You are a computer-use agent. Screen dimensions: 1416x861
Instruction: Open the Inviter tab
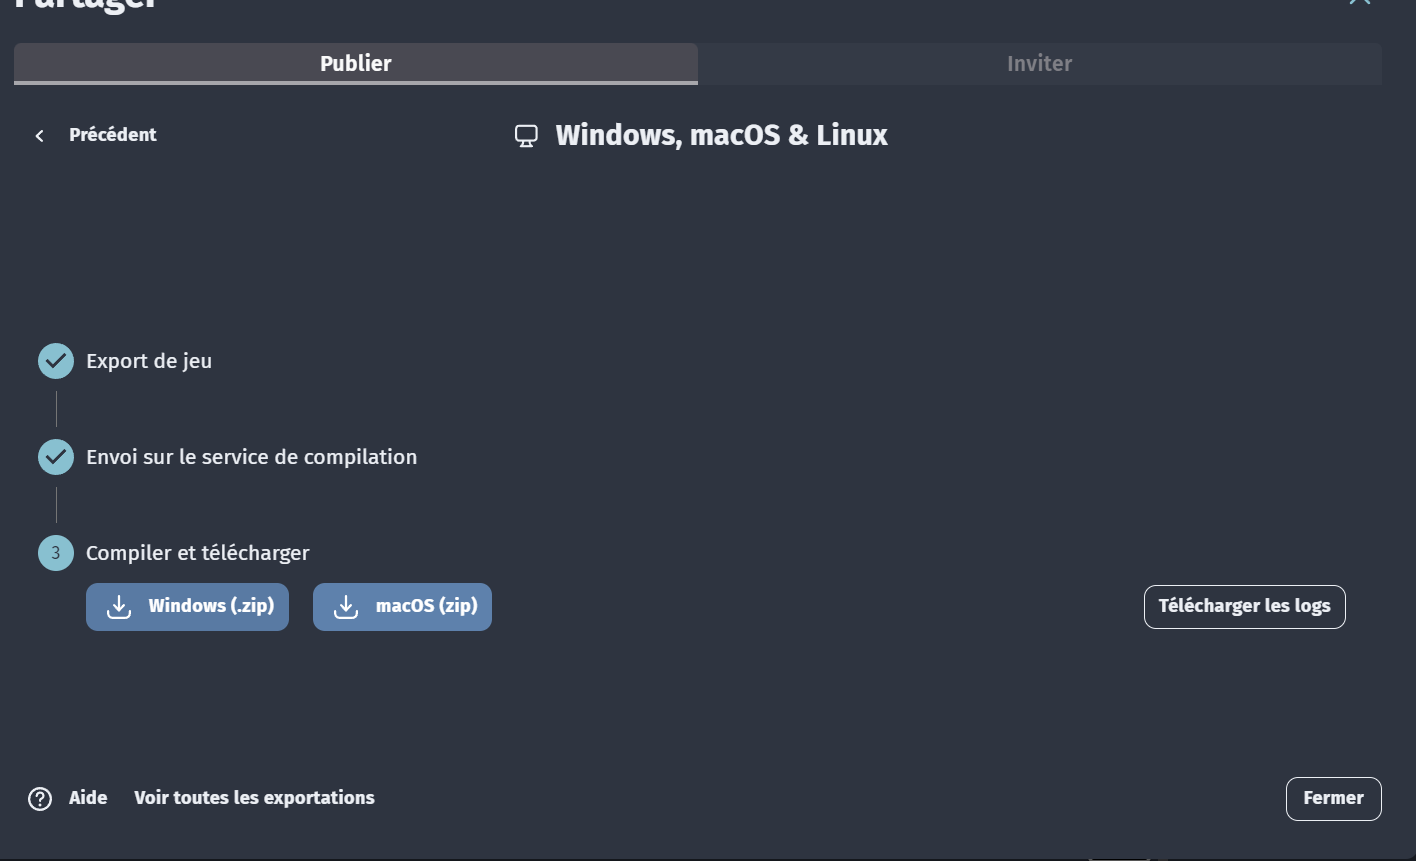[x=1039, y=63]
